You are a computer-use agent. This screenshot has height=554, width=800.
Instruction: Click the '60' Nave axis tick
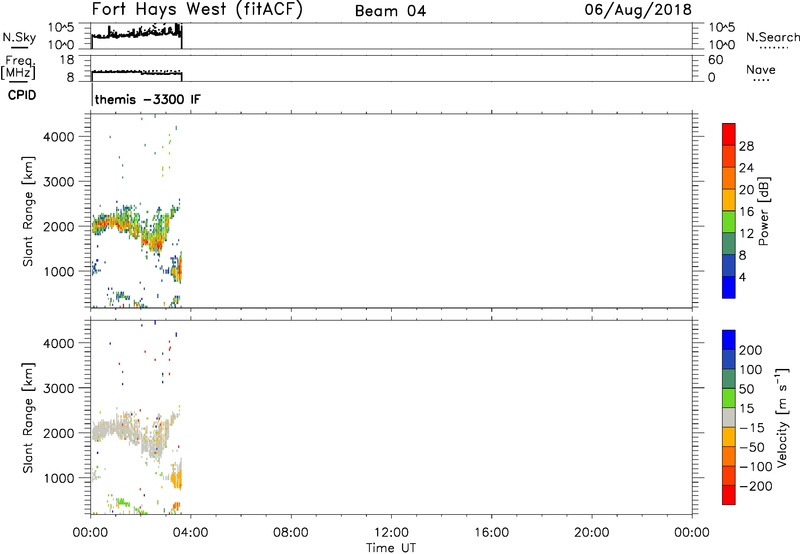pos(715,60)
